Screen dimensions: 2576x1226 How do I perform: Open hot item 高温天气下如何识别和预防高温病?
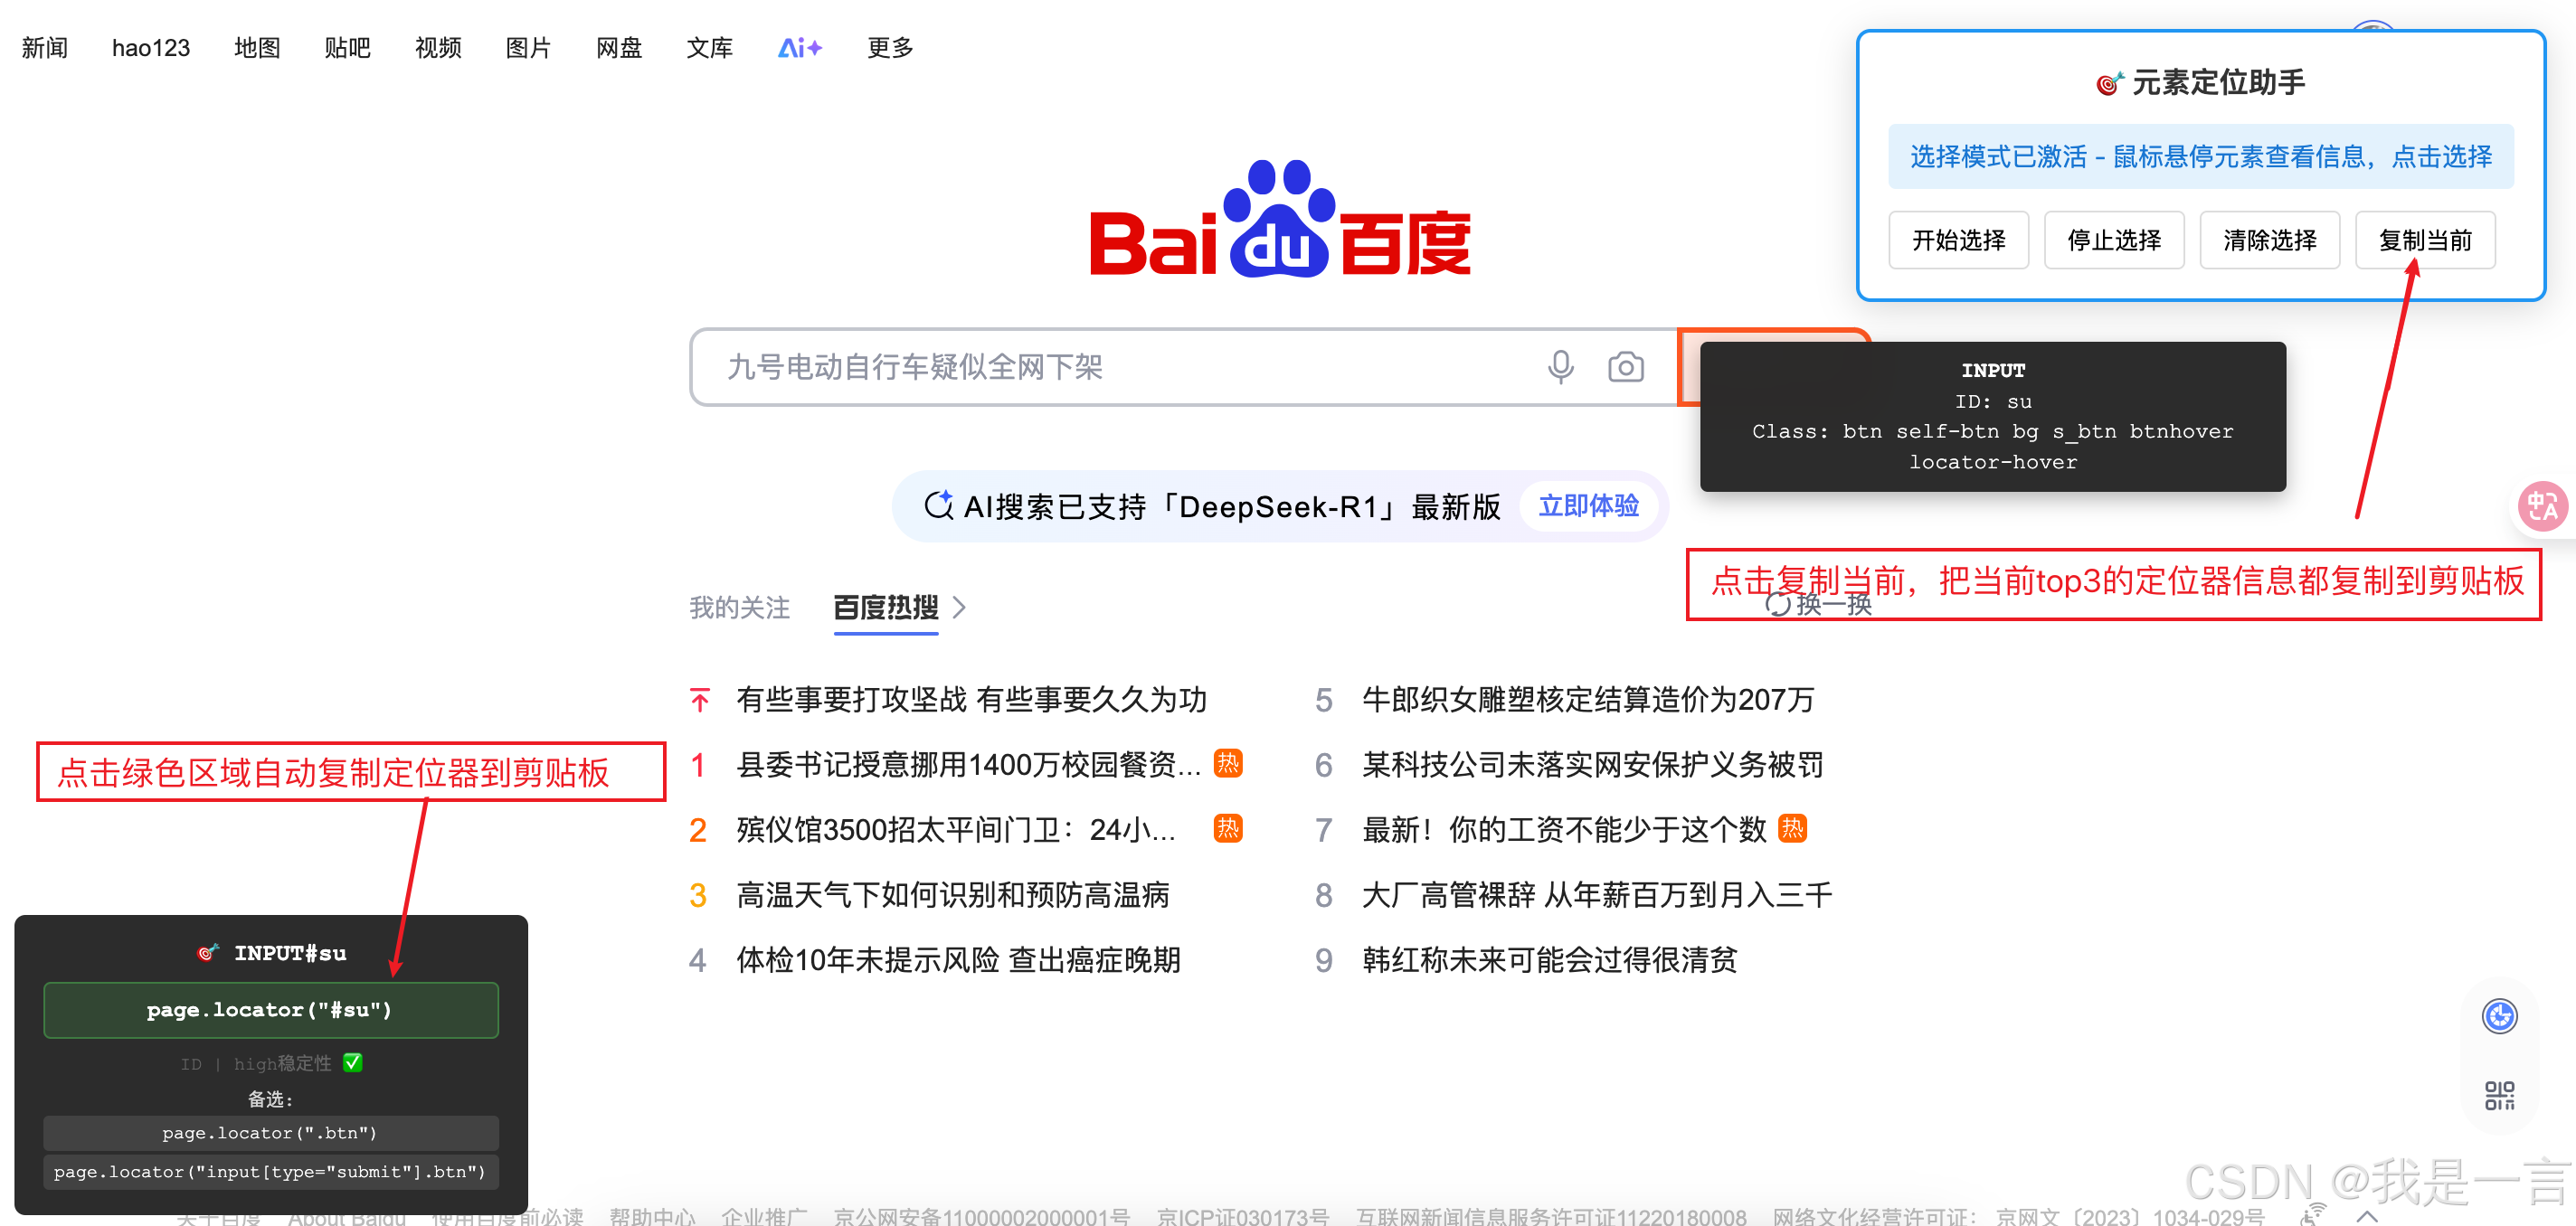953,894
